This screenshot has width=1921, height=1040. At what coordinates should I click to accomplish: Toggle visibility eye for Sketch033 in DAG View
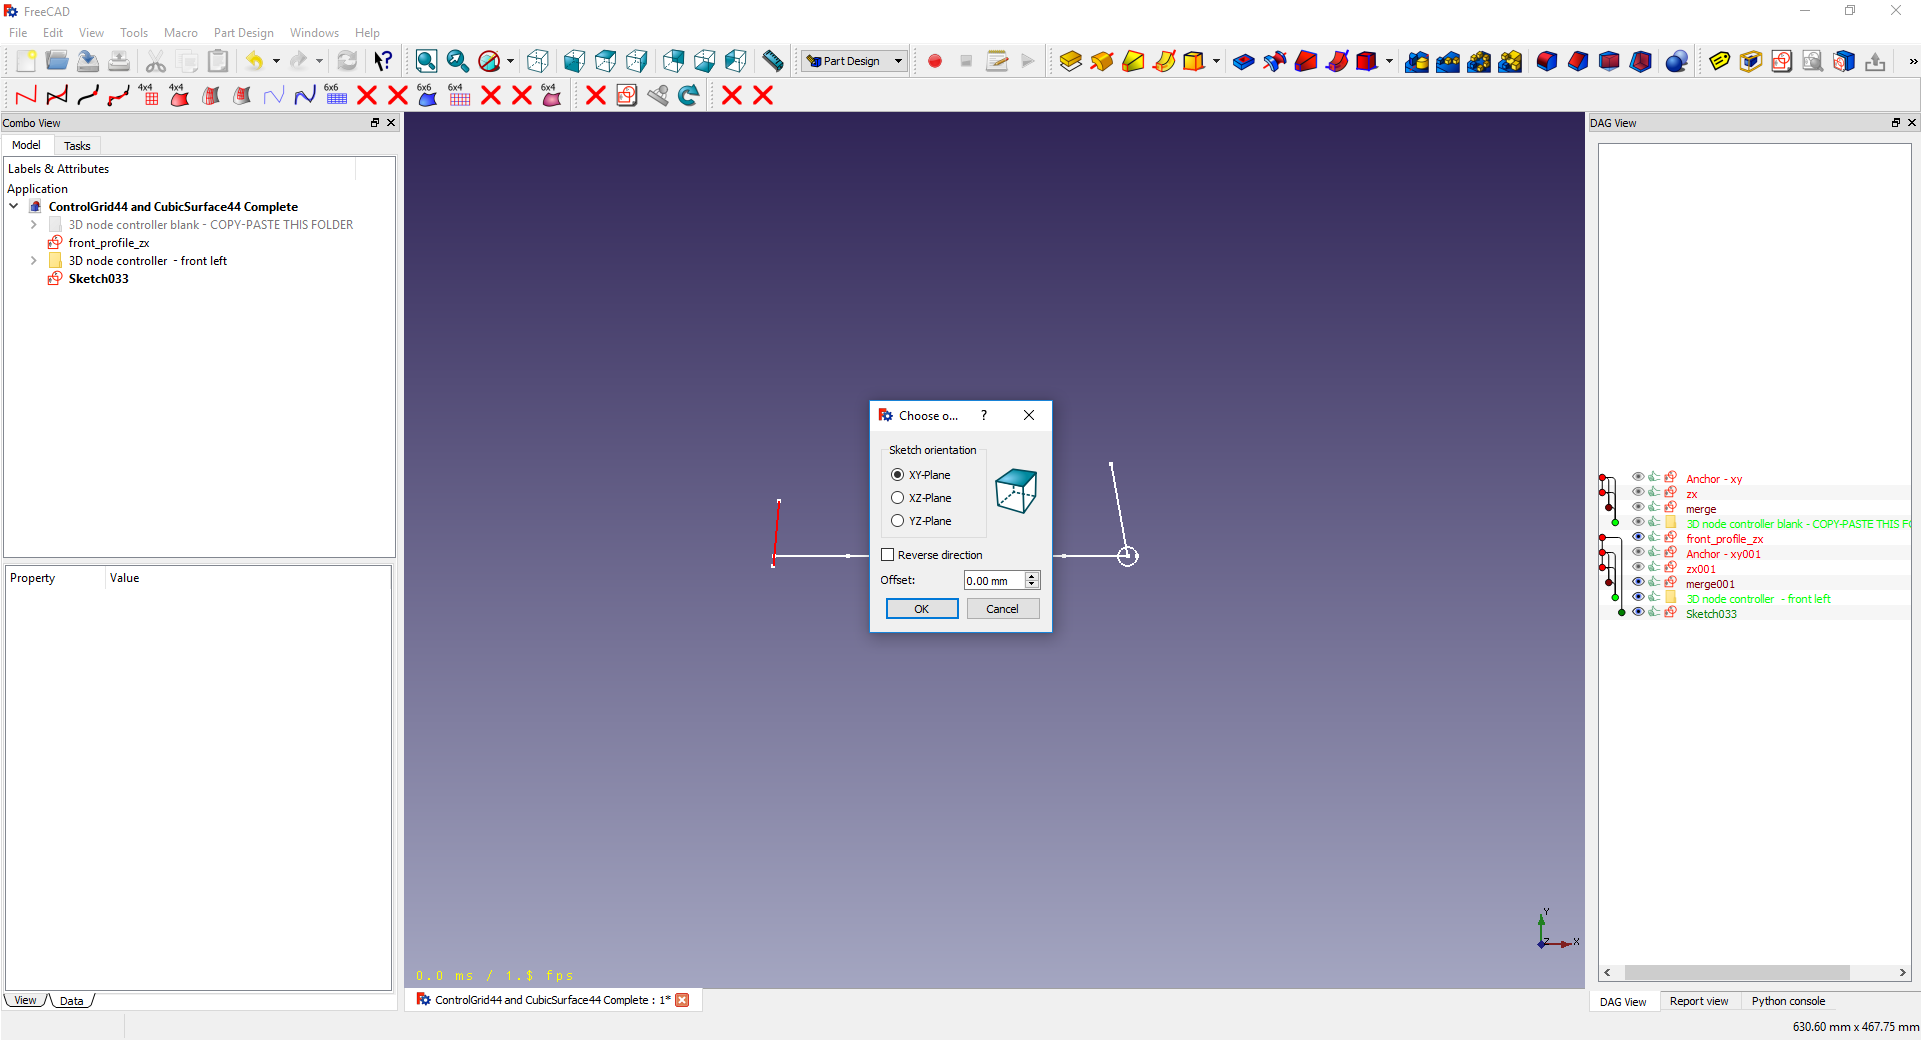click(x=1638, y=612)
